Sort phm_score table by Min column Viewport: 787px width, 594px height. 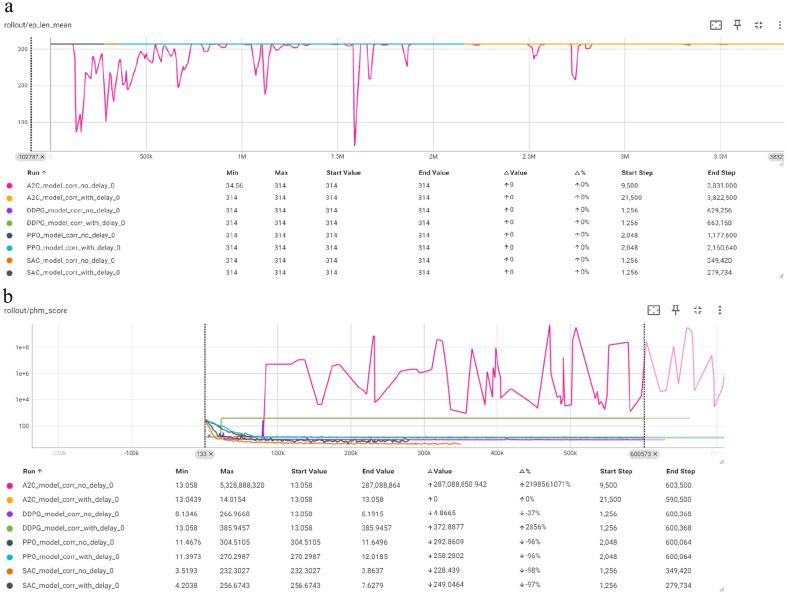point(182,471)
